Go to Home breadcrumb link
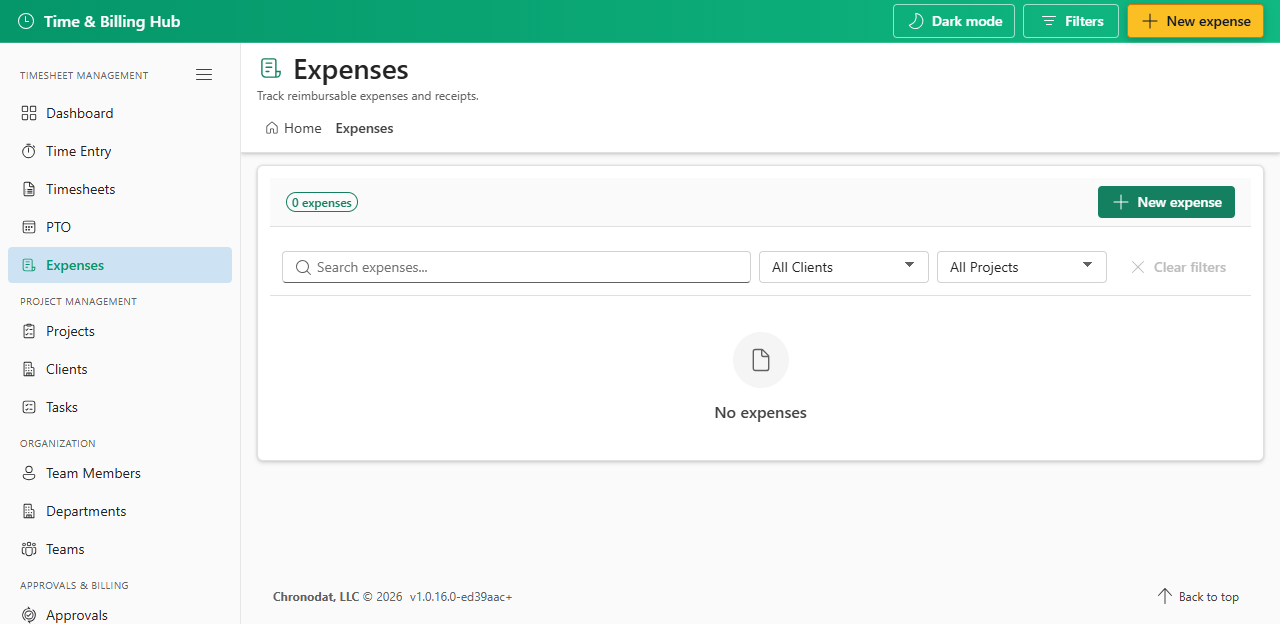Screen dimensions: 1280x624 tap(294, 128)
